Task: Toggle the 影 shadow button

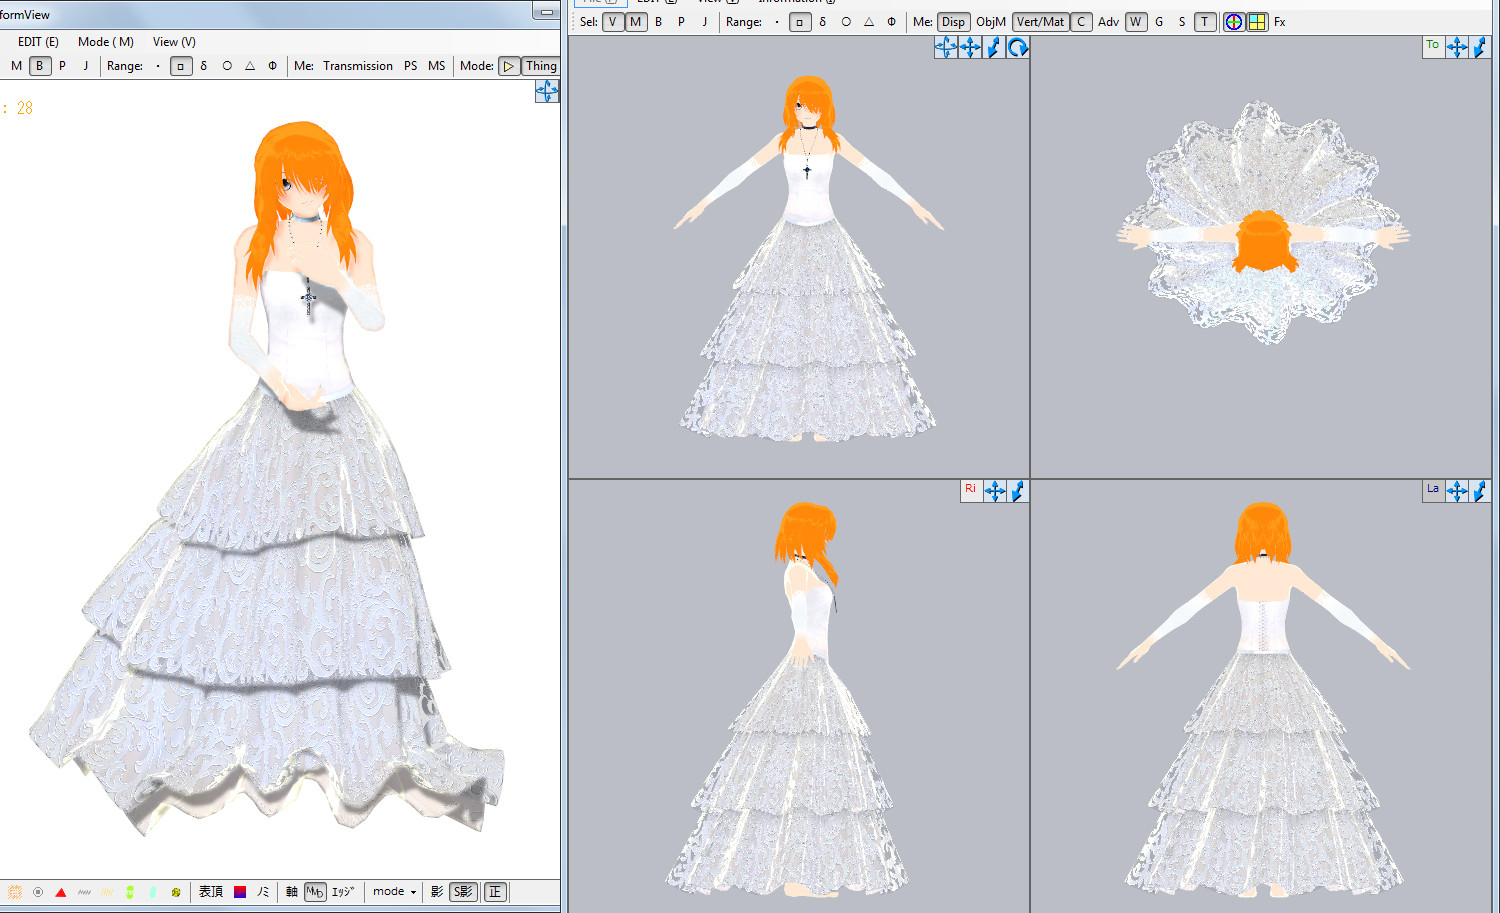Action: point(437,892)
